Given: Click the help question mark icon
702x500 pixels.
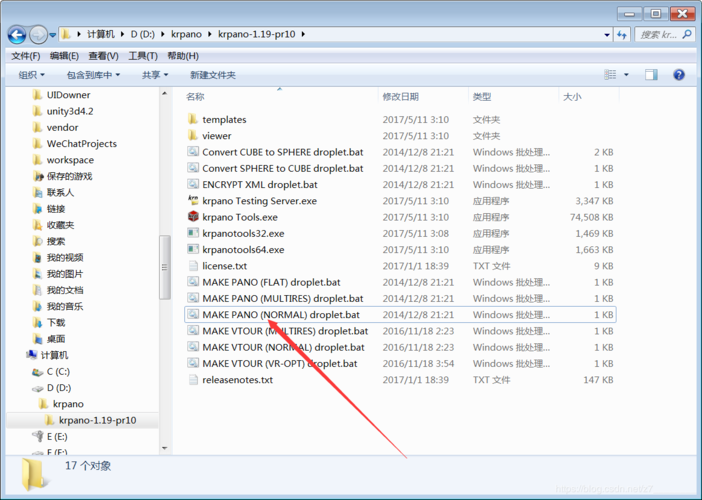Looking at the screenshot, I should tap(679, 75).
